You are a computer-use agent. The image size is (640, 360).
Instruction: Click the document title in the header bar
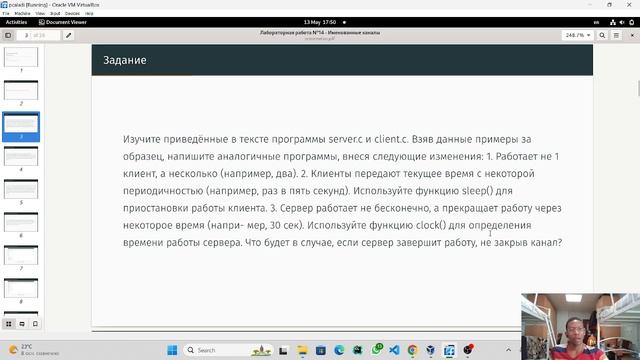[x=320, y=33]
